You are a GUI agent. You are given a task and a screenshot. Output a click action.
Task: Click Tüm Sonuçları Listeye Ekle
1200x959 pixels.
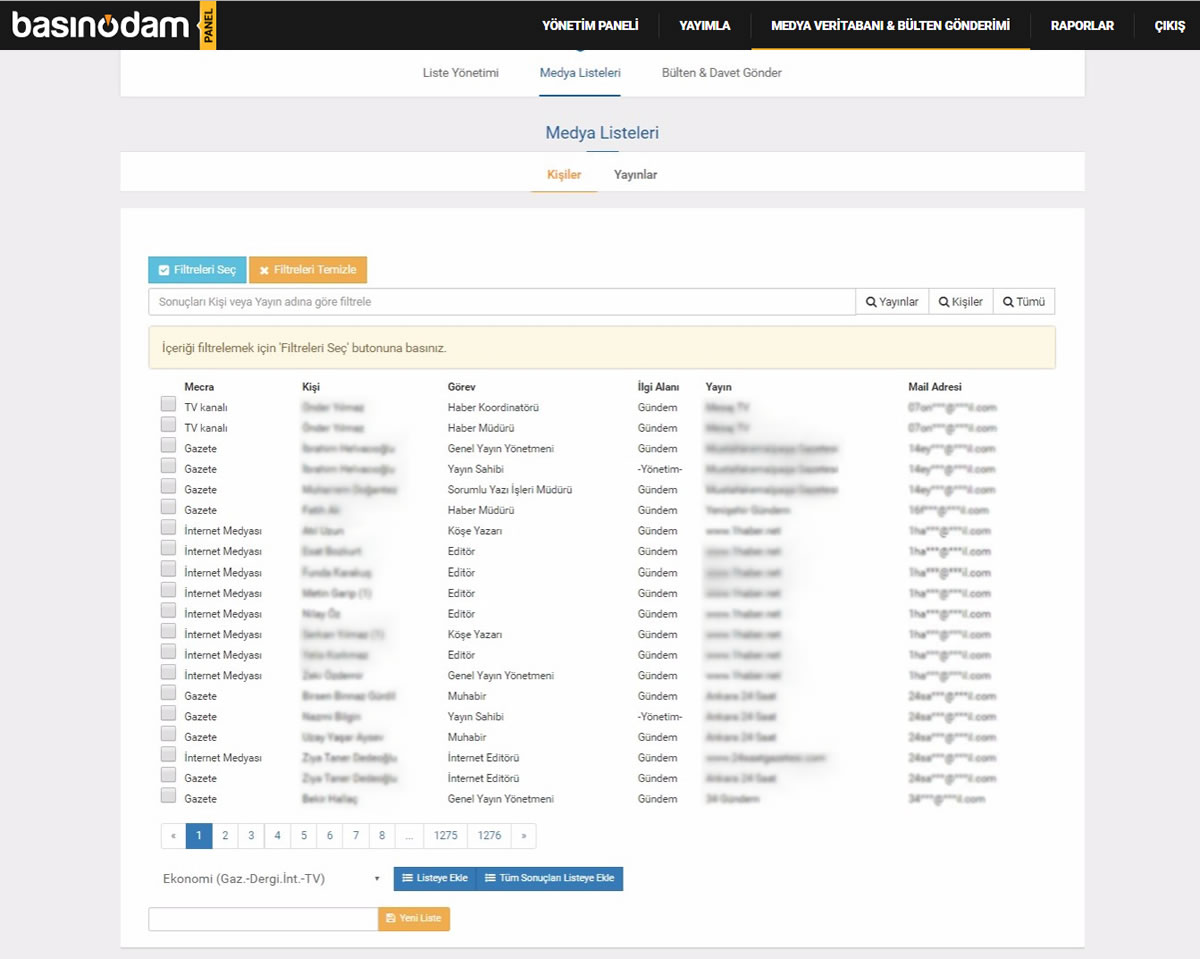tap(549, 878)
